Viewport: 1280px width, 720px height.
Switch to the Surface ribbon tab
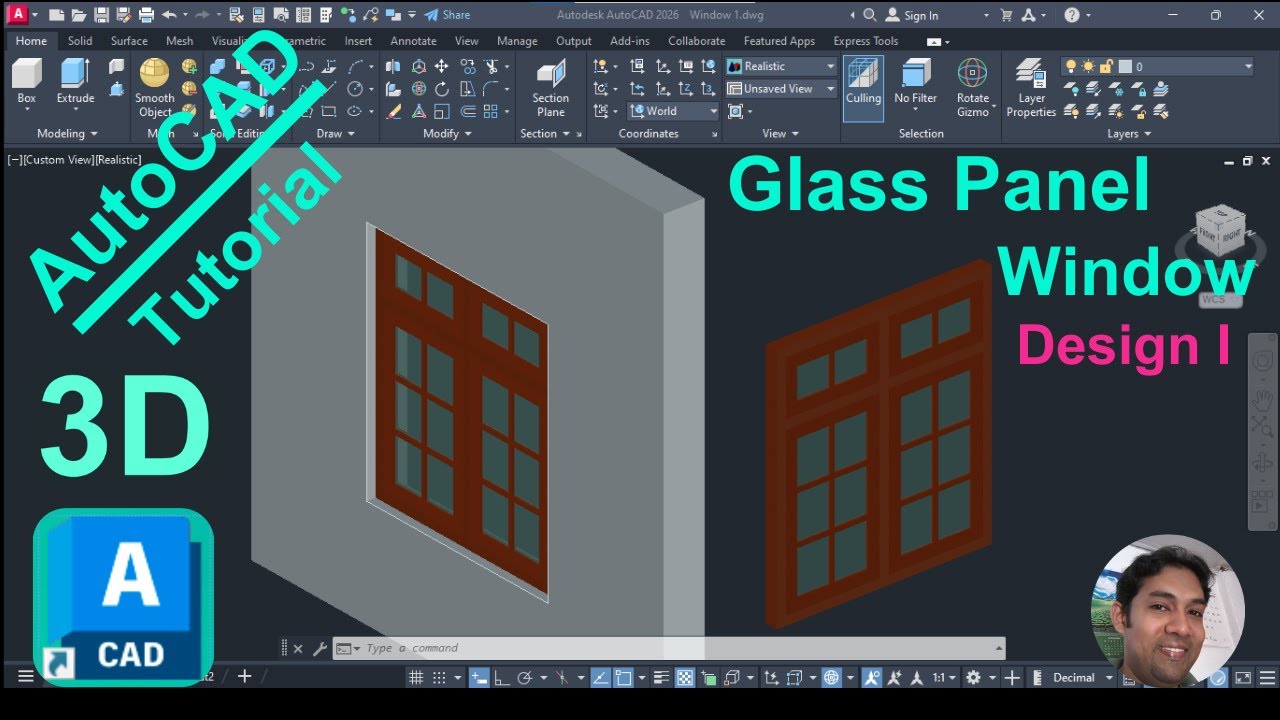pyautogui.click(x=129, y=41)
